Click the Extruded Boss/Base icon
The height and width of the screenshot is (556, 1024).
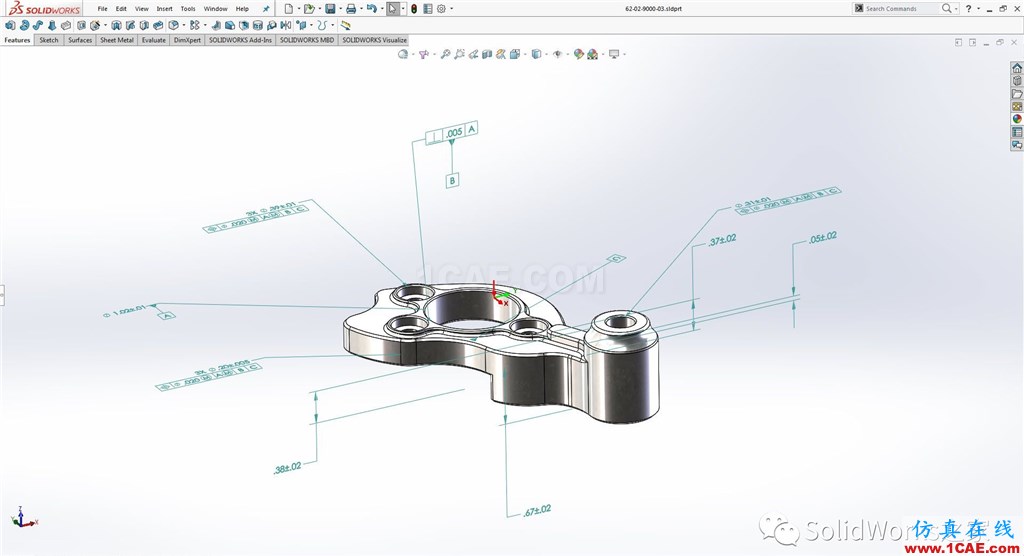tap(10, 25)
